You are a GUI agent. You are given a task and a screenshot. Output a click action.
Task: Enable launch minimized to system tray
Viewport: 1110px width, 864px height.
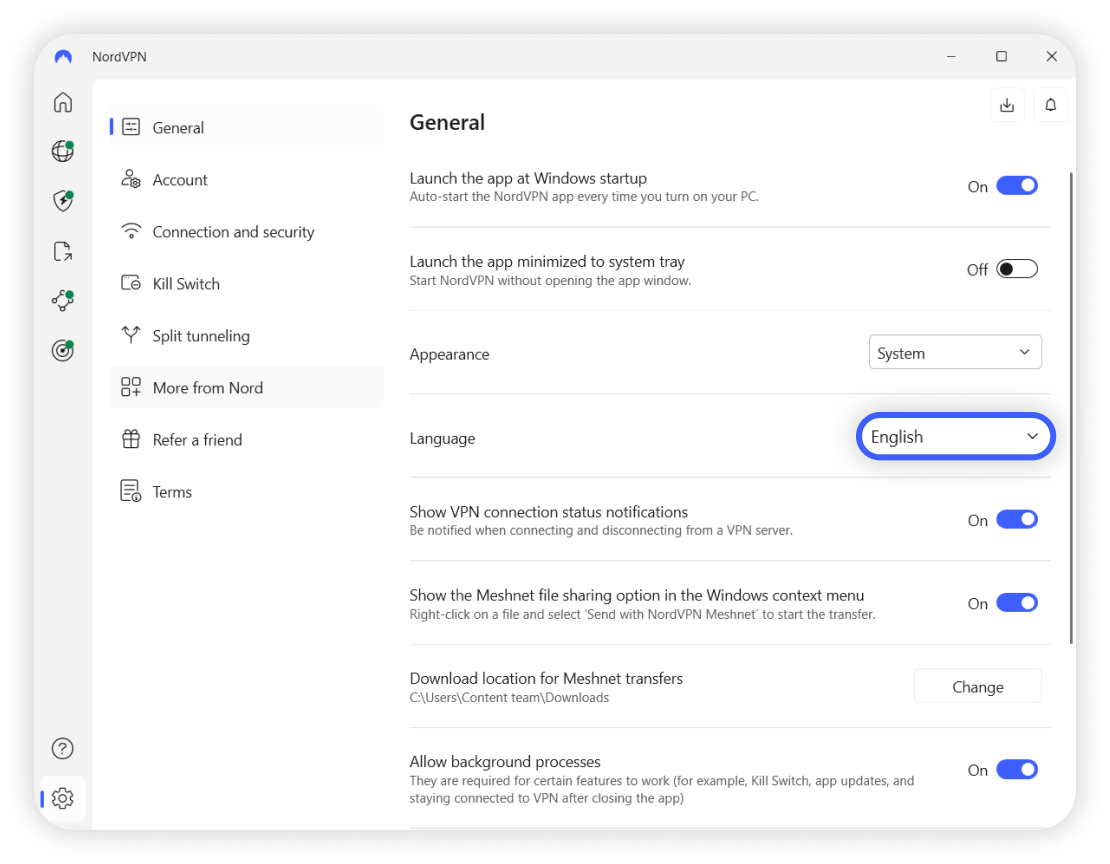click(x=1017, y=269)
